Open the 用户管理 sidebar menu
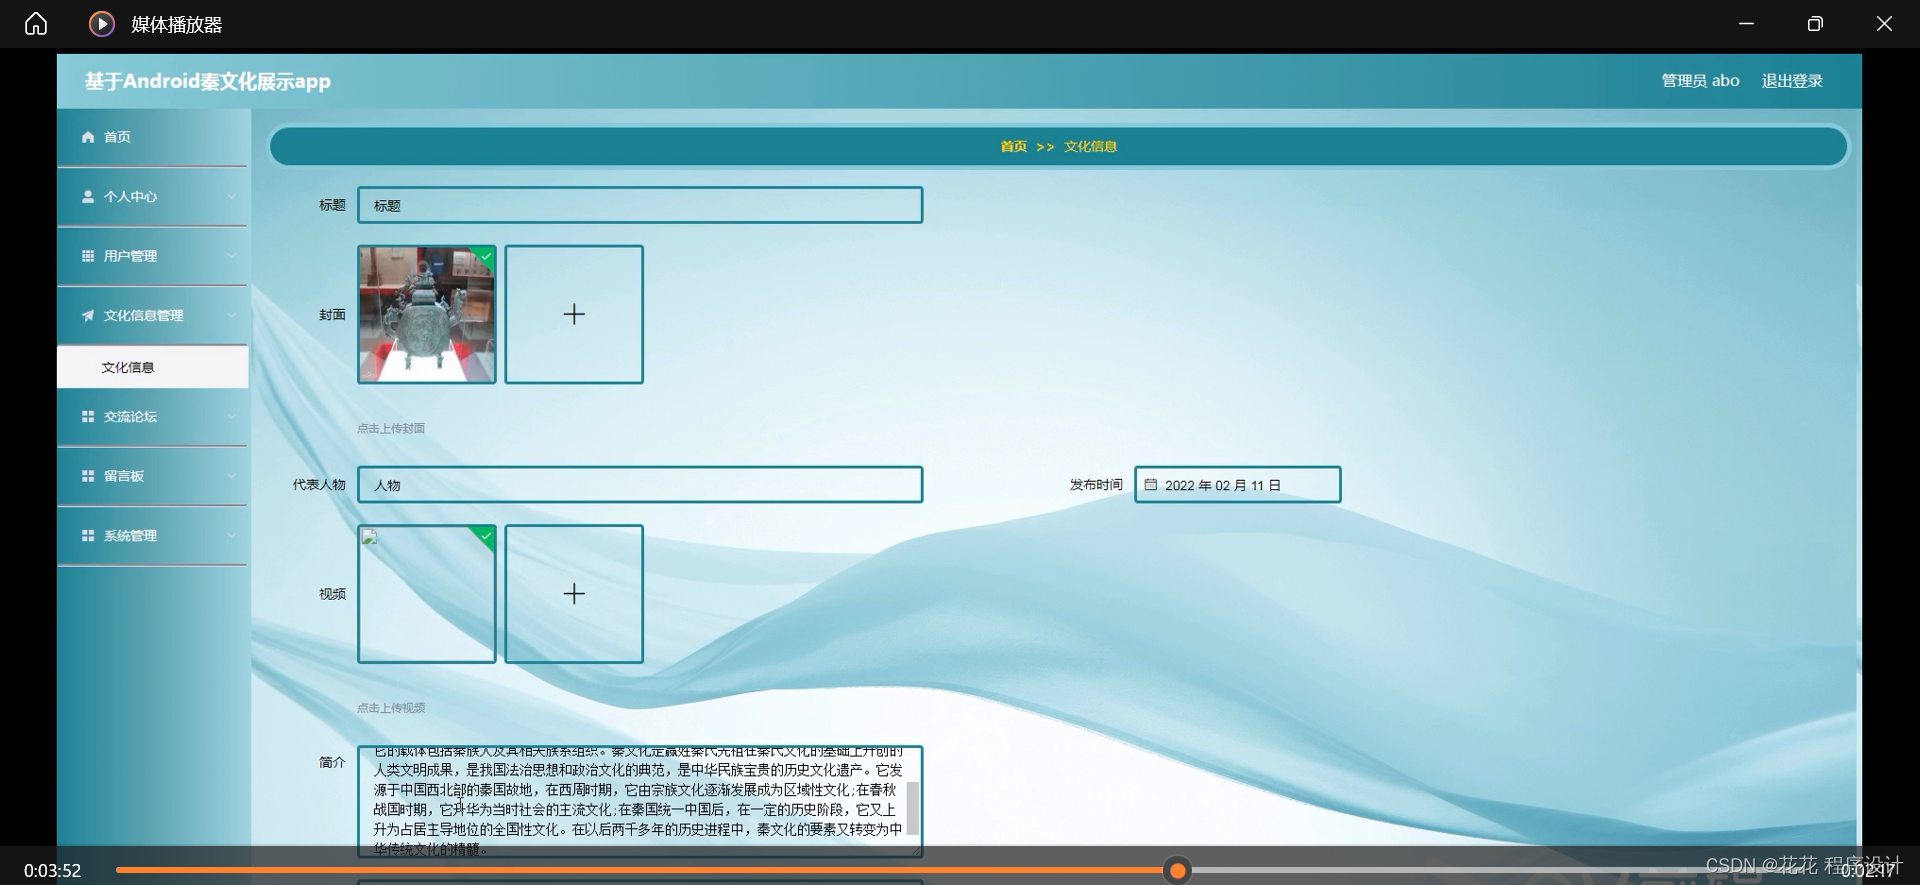Screen dimensions: 1920x885 [x=152, y=256]
